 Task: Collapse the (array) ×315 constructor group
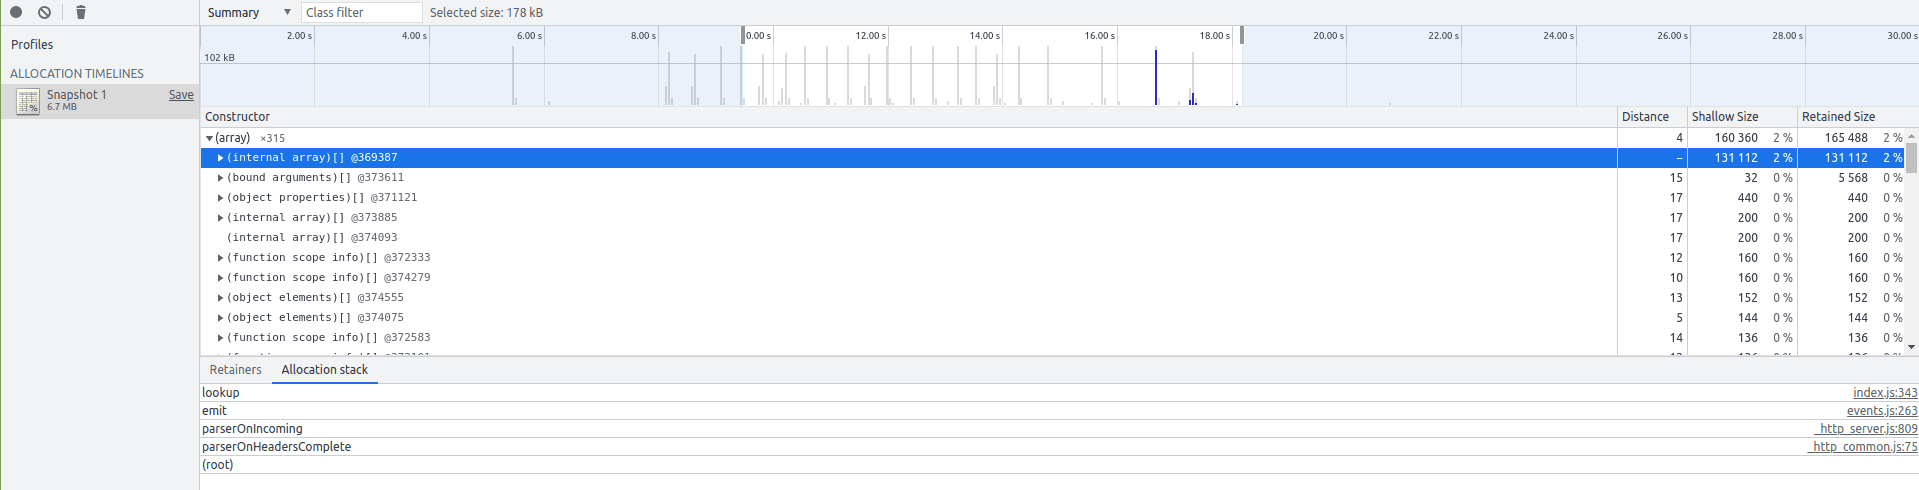pyautogui.click(x=209, y=138)
